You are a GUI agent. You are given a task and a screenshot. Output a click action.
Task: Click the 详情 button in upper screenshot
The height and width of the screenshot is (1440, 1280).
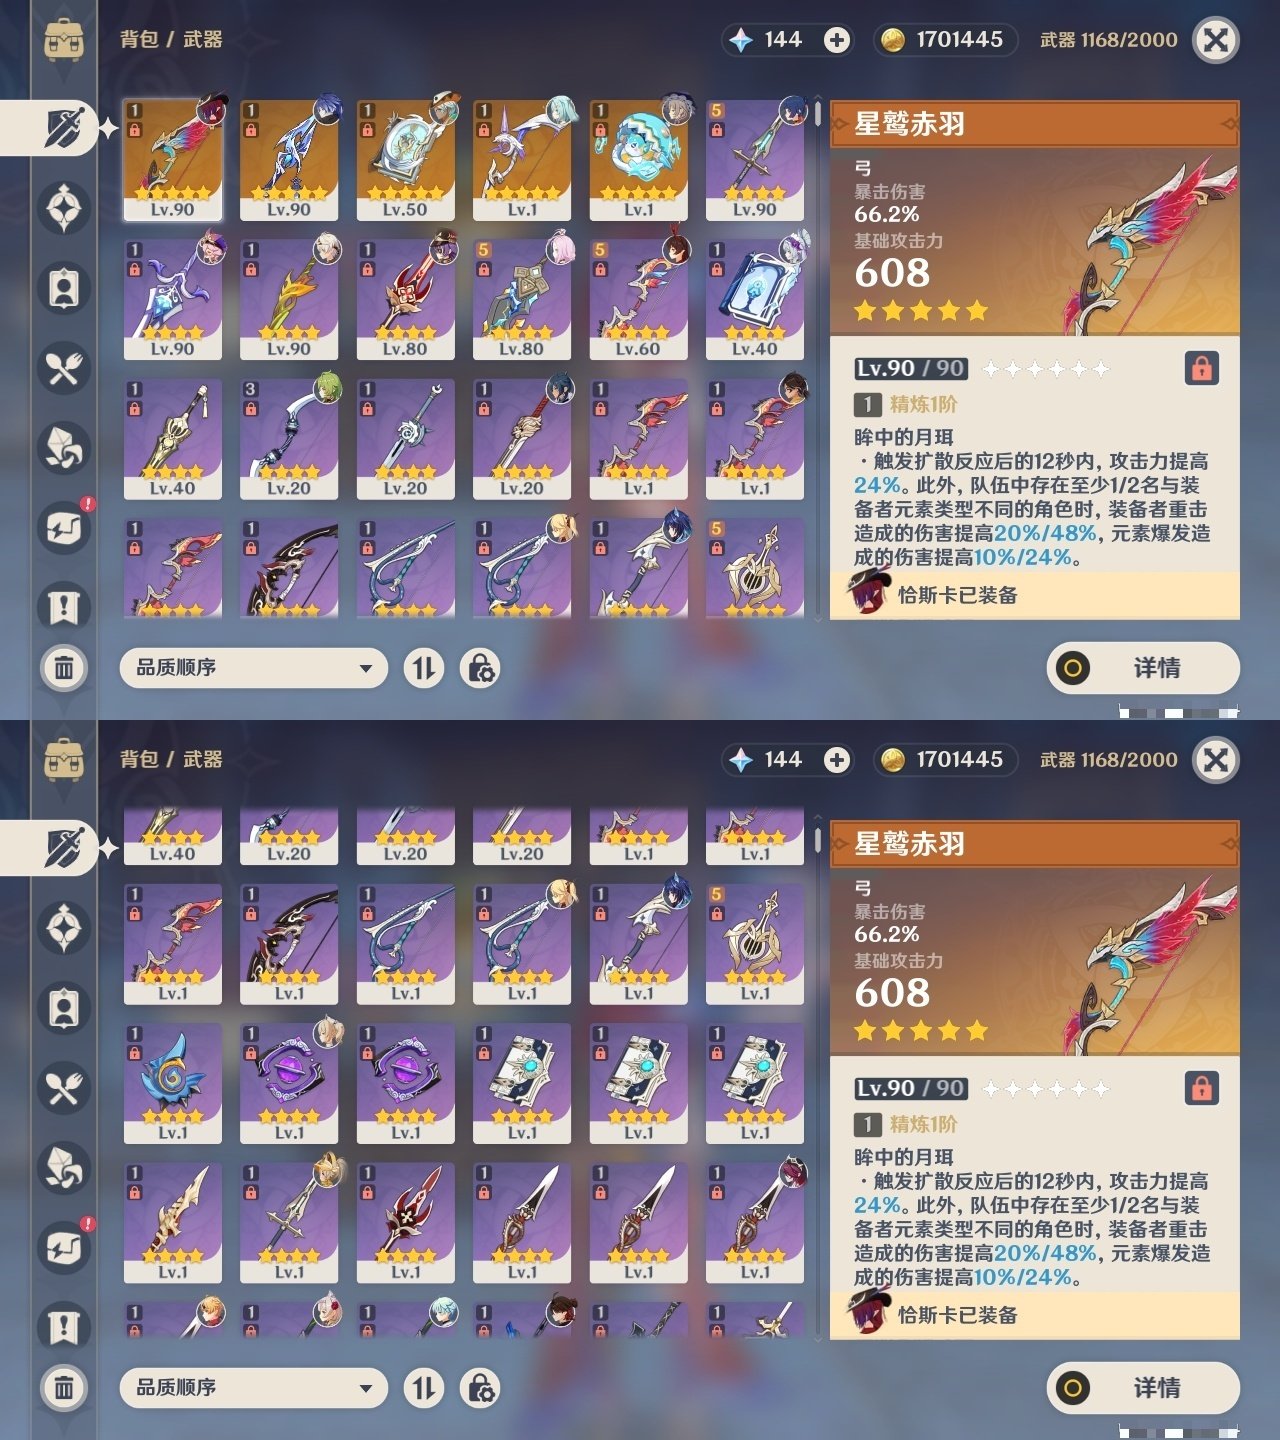pos(1143,668)
